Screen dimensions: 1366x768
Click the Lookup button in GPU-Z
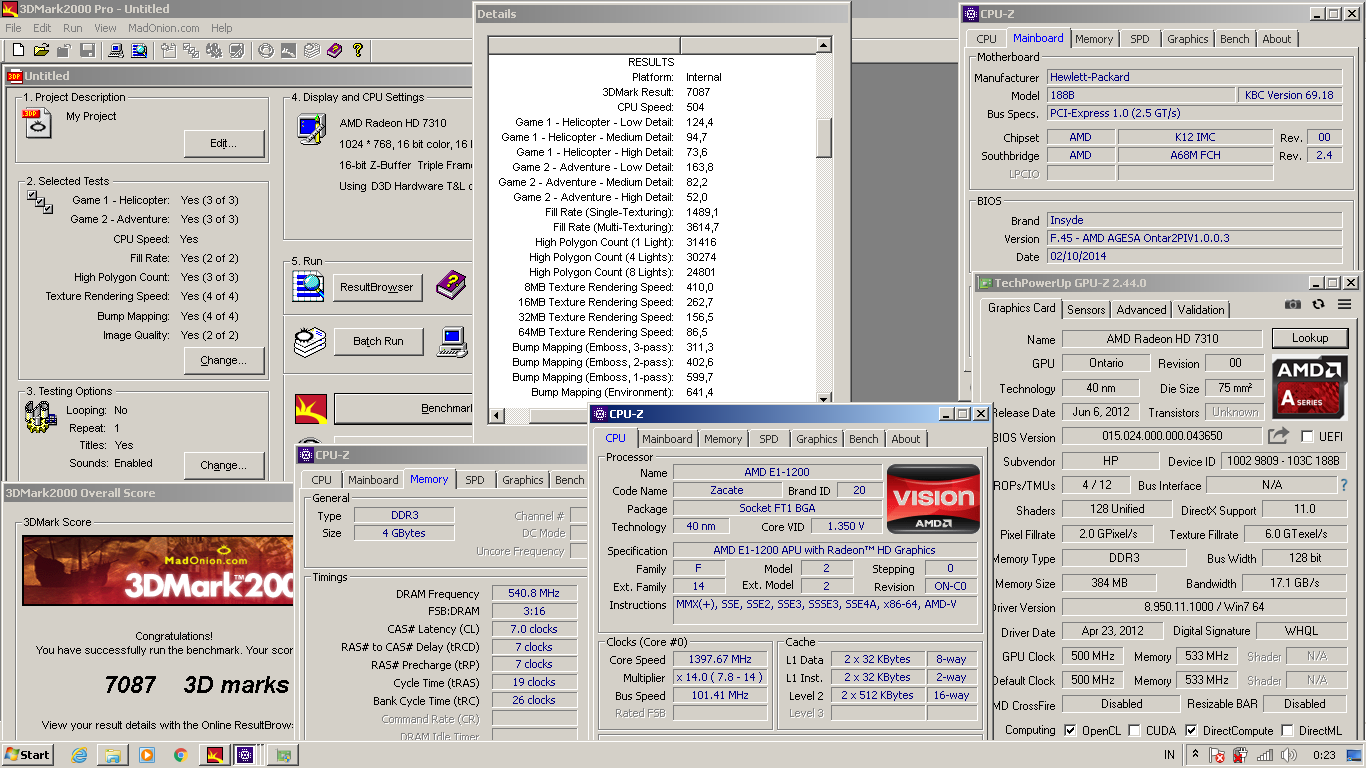tap(1309, 338)
